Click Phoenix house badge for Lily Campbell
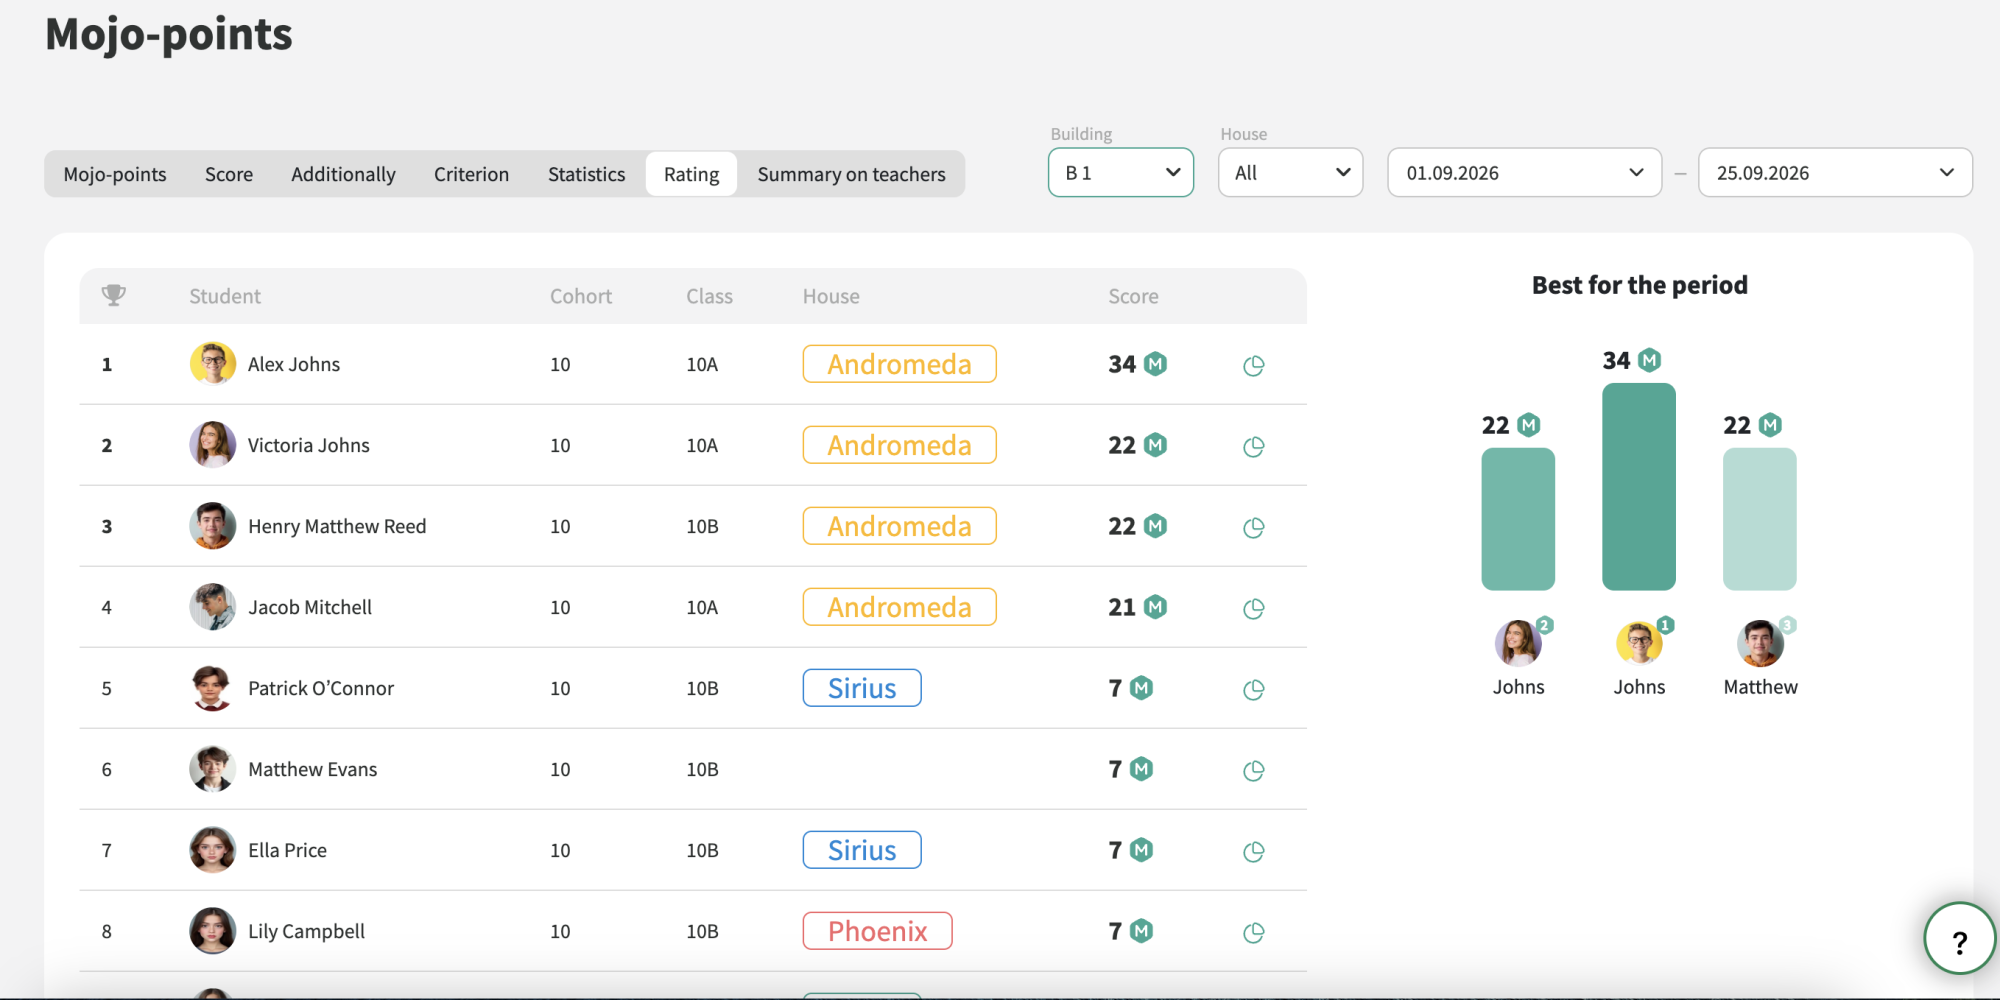 point(877,931)
